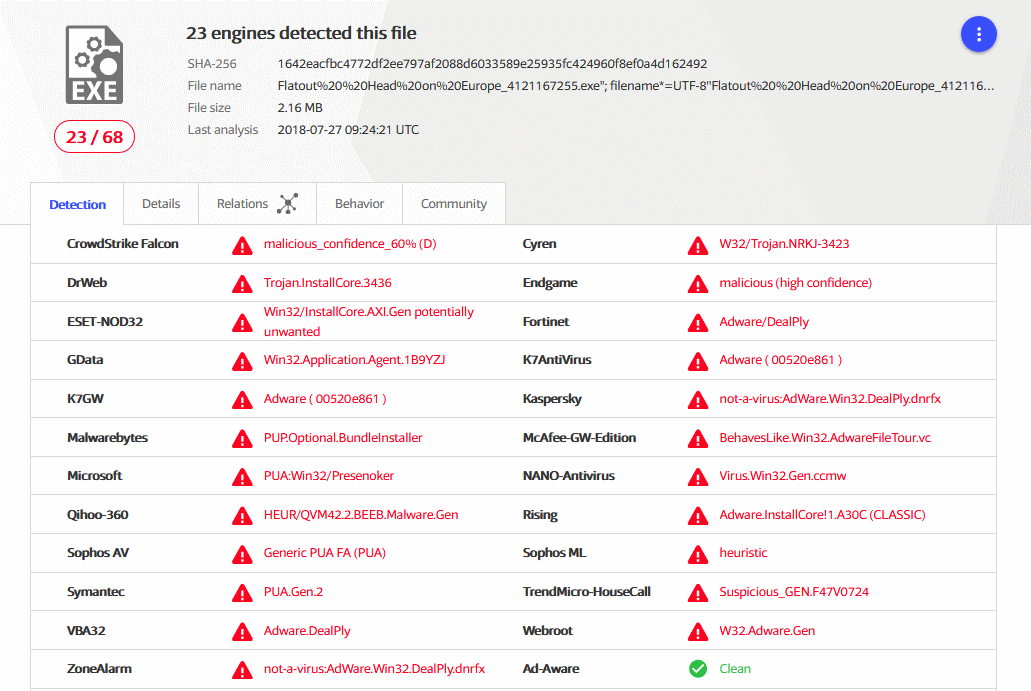Click the warning icon in the Symantec row
Screen dimensions: 1031x691
[242, 594]
